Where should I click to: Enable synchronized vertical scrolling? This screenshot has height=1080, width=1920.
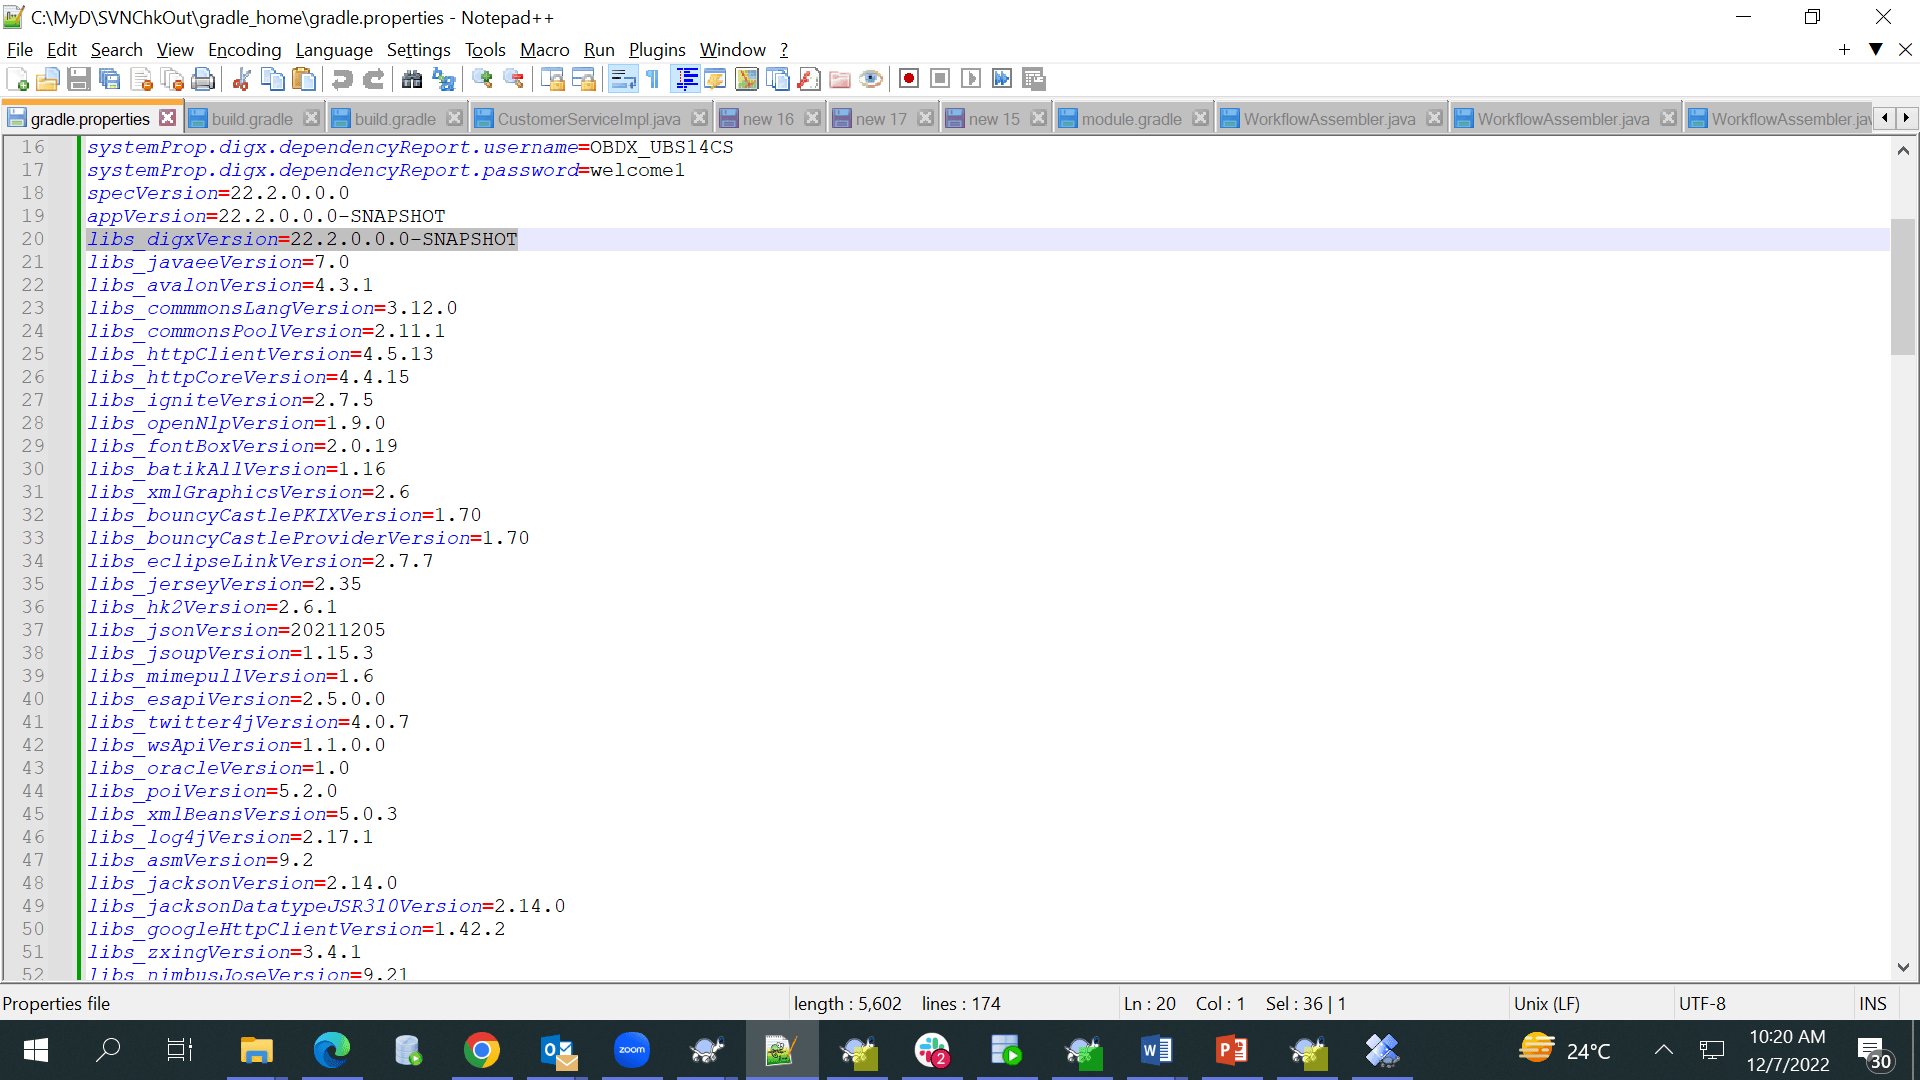click(x=553, y=79)
